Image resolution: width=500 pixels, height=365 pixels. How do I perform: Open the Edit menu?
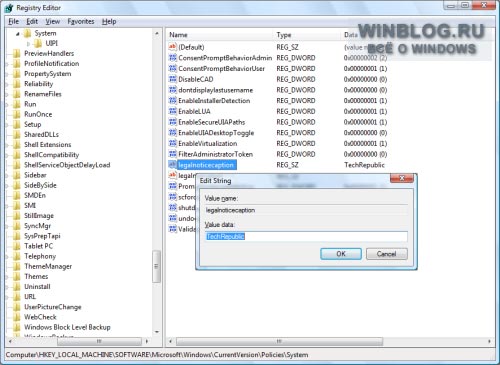click(32, 21)
